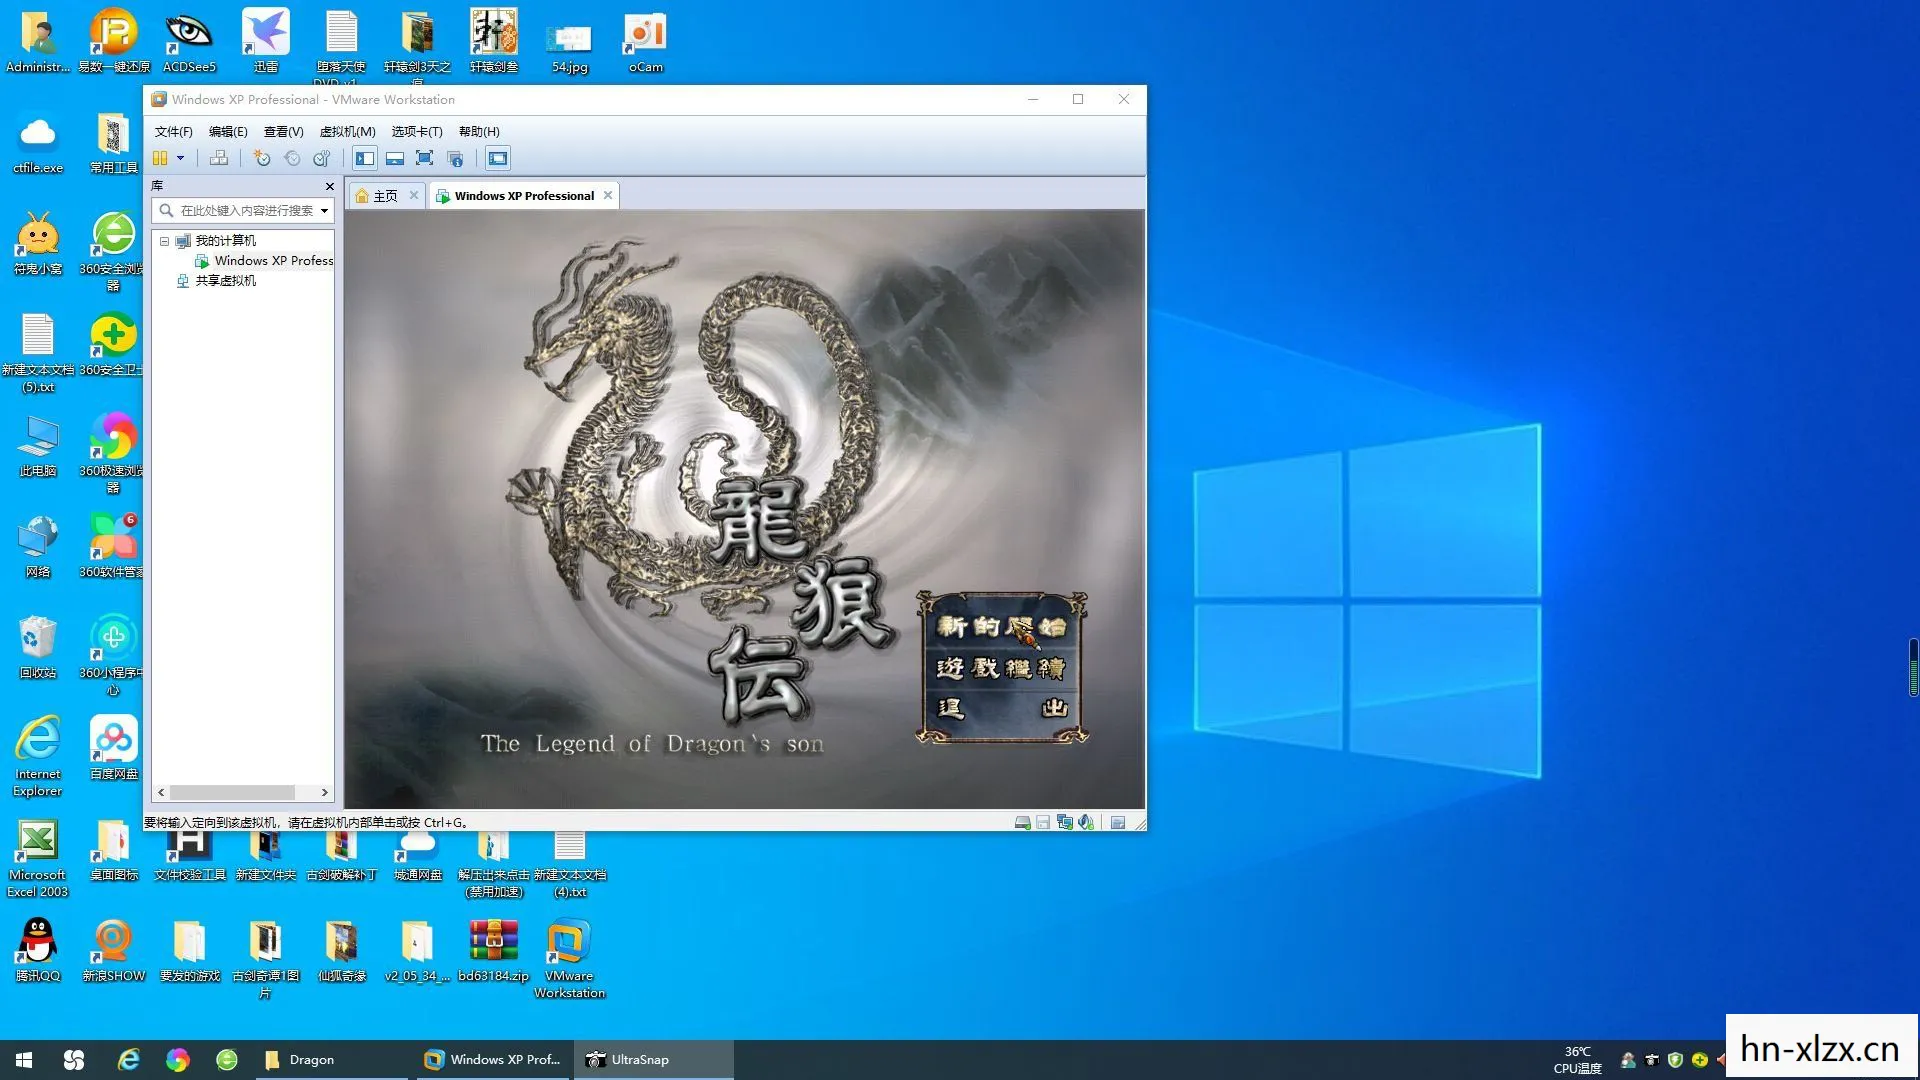Open the 查看(V) menu

(283, 131)
